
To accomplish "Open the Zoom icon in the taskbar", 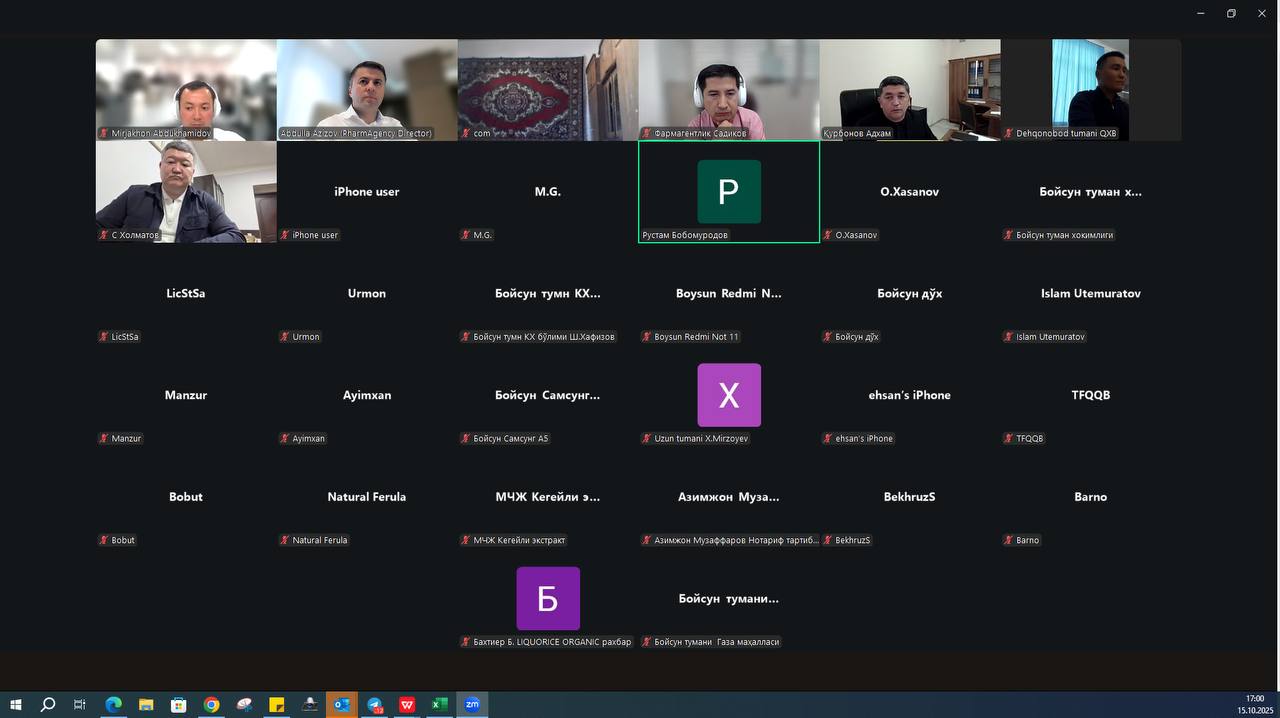I will (x=471, y=704).
